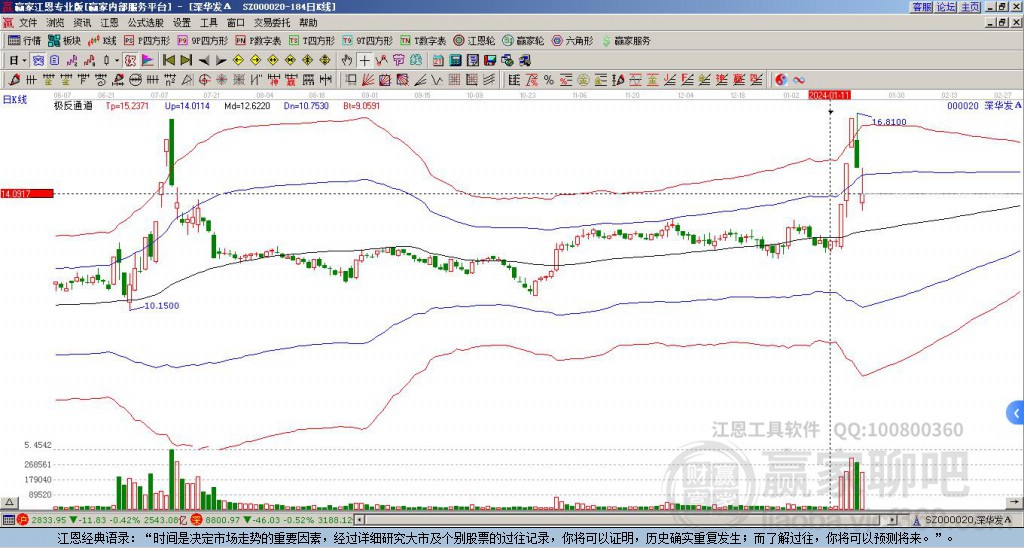
Task: Select the fan lines drawing tool
Action: click(x=368, y=80)
